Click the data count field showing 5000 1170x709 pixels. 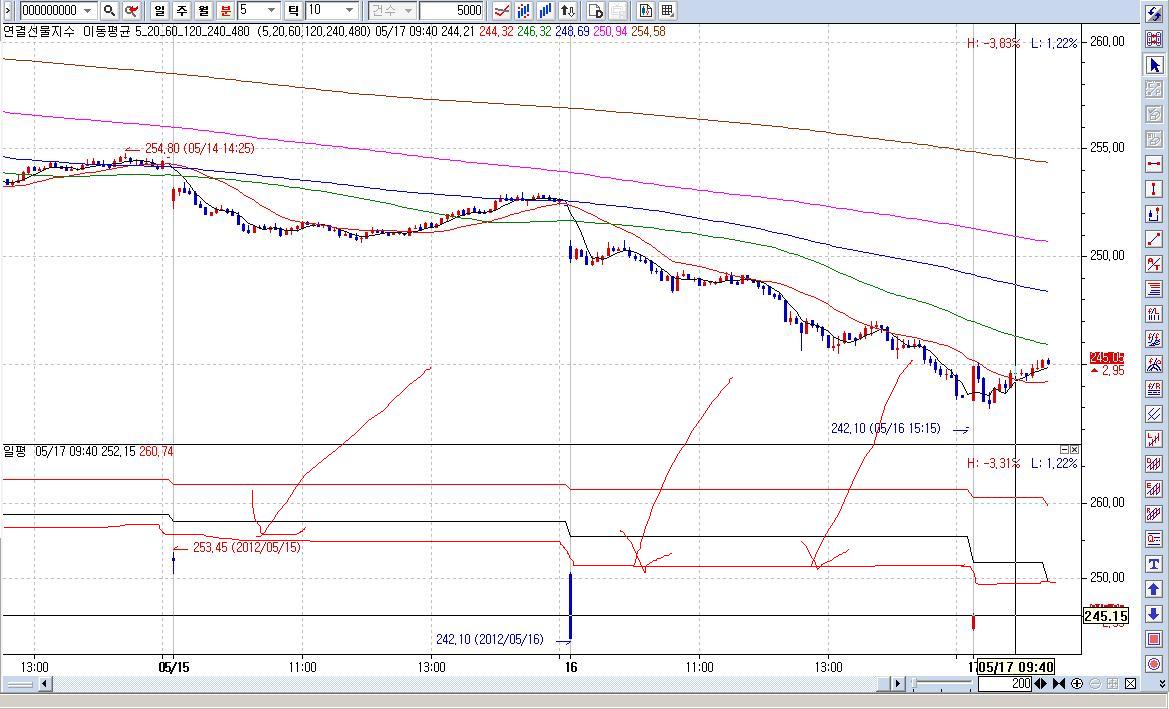451,10
